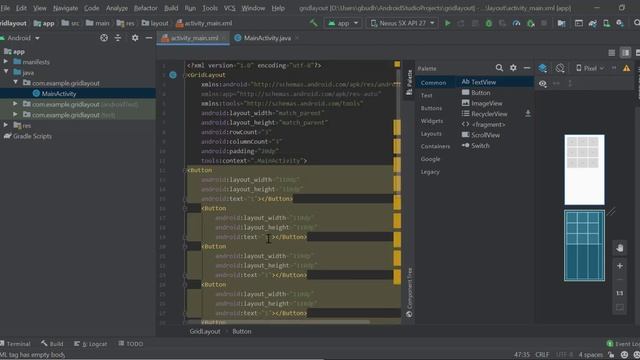Click the blueprint layout preview thumbnail

(584, 246)
